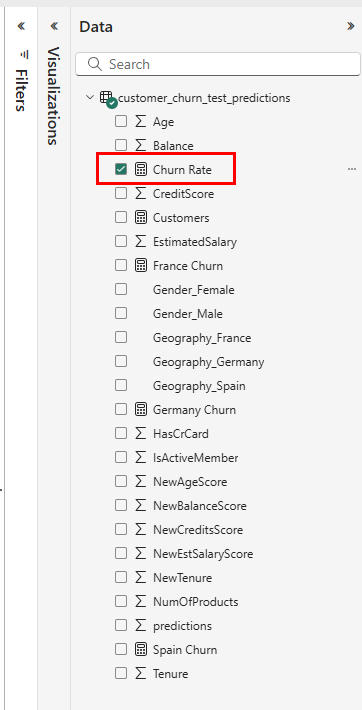Click the search magnifier icon
The image size is (362, 710).
(x=95, y=64)
